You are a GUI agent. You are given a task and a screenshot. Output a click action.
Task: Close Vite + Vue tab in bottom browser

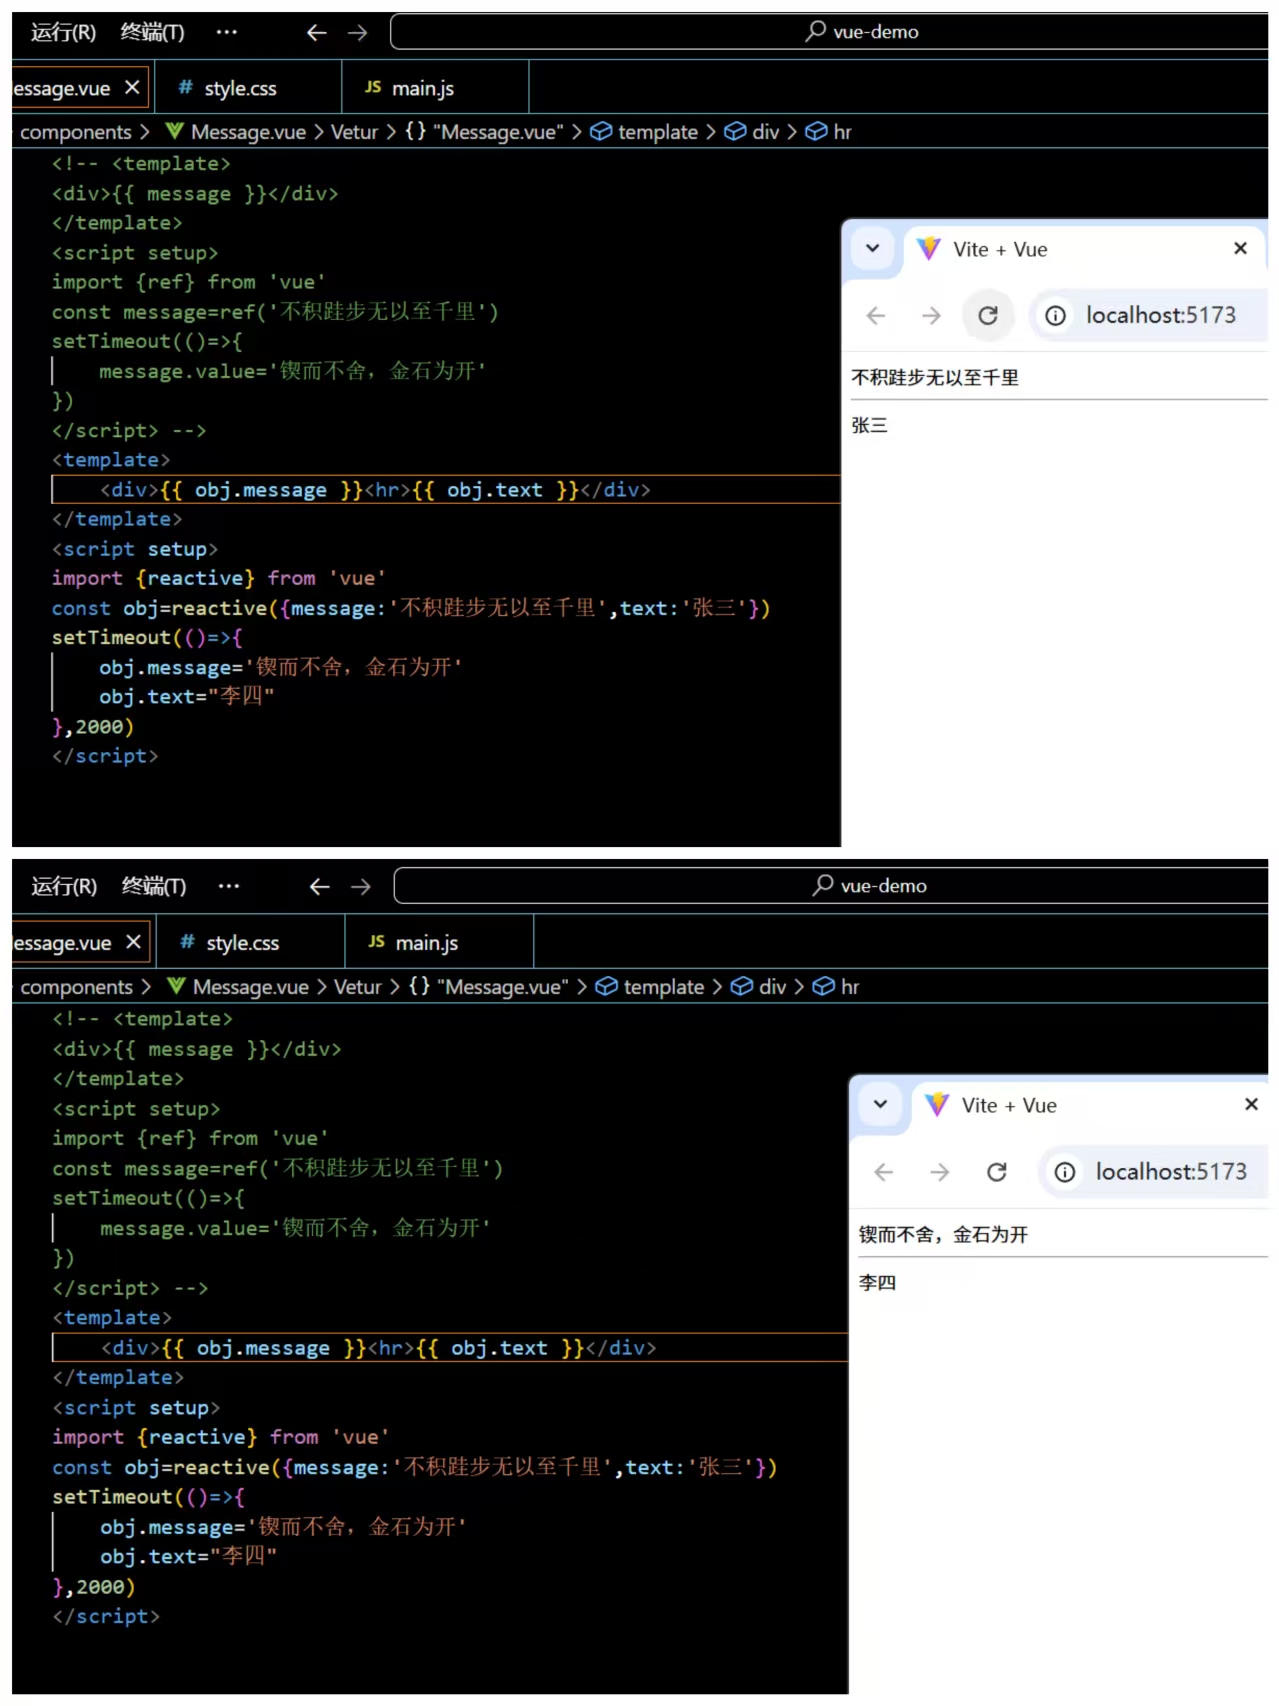[1251, 1104]
